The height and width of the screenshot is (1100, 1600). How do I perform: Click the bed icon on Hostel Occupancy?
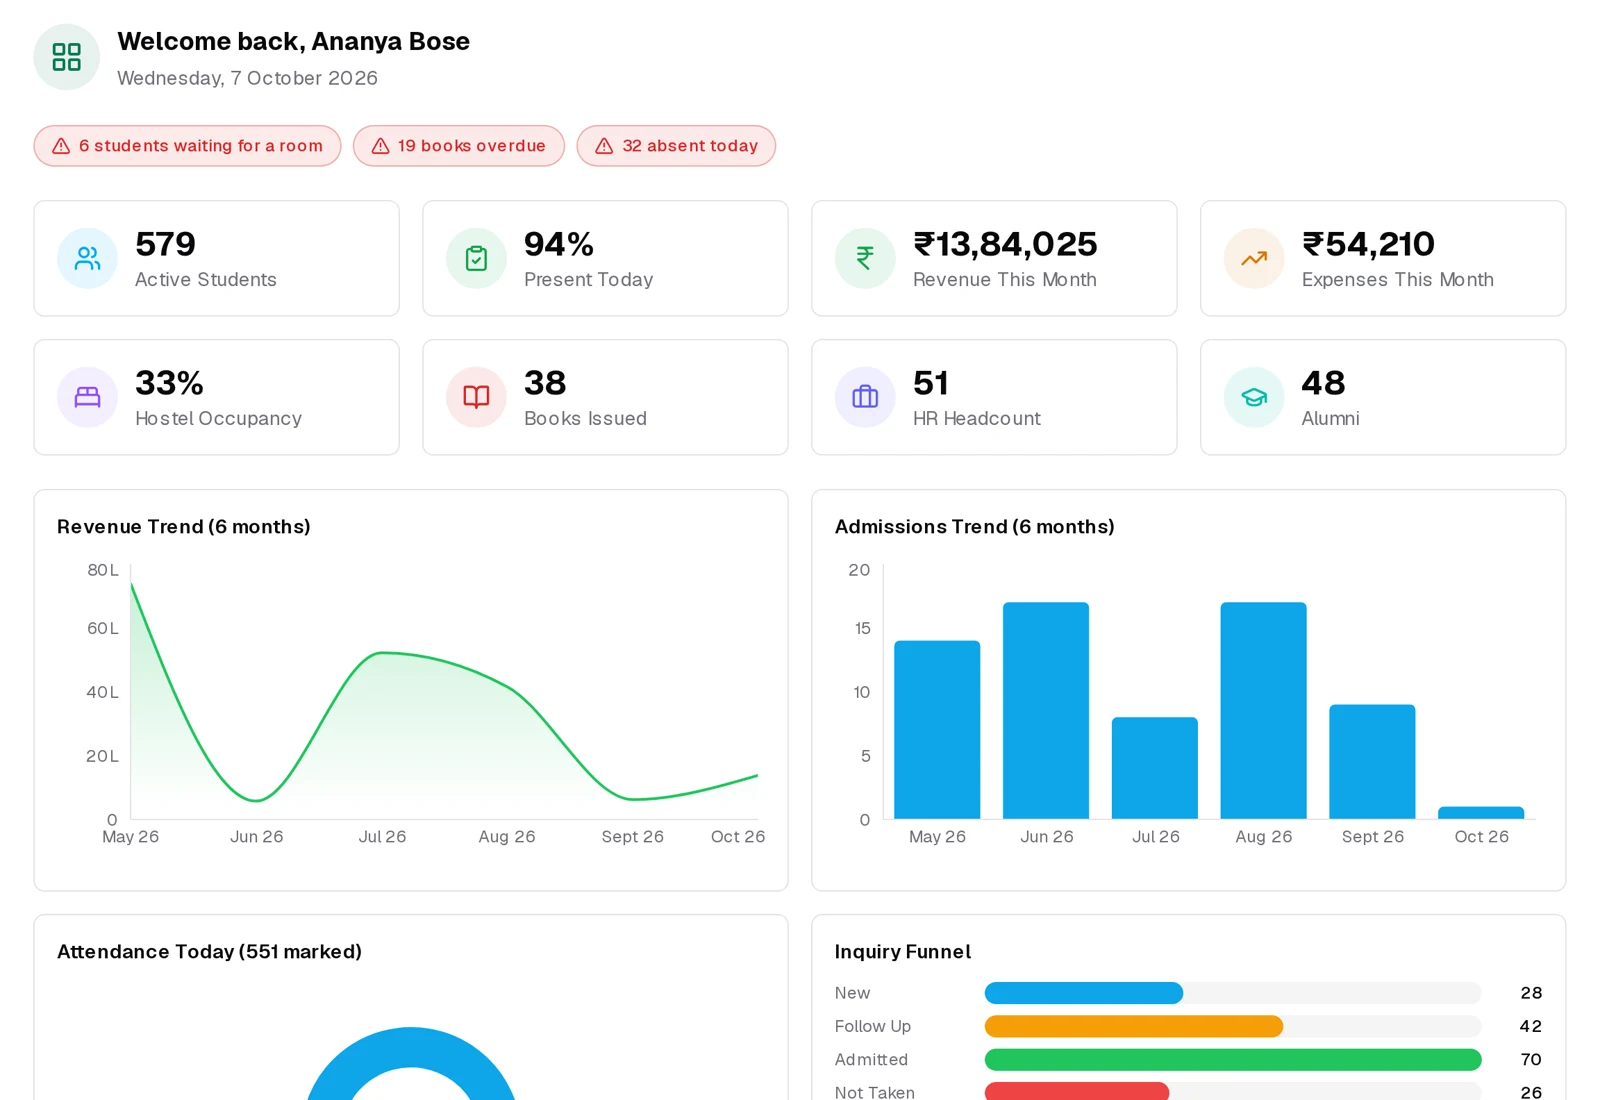point(88,397)
